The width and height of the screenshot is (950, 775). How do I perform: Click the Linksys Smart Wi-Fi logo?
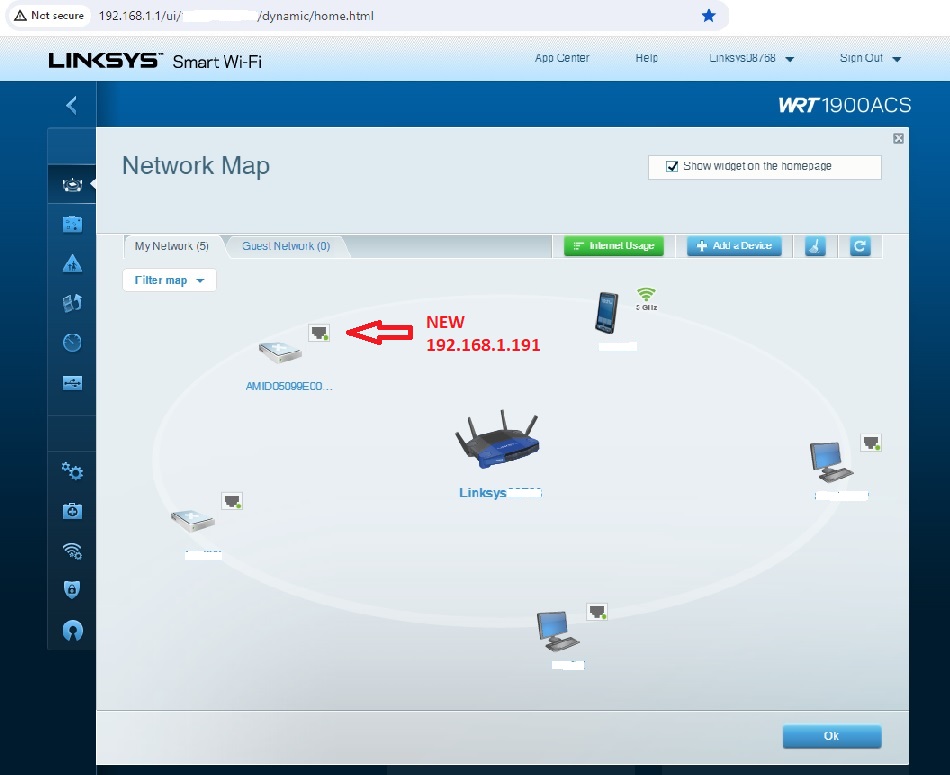(155, 61)
